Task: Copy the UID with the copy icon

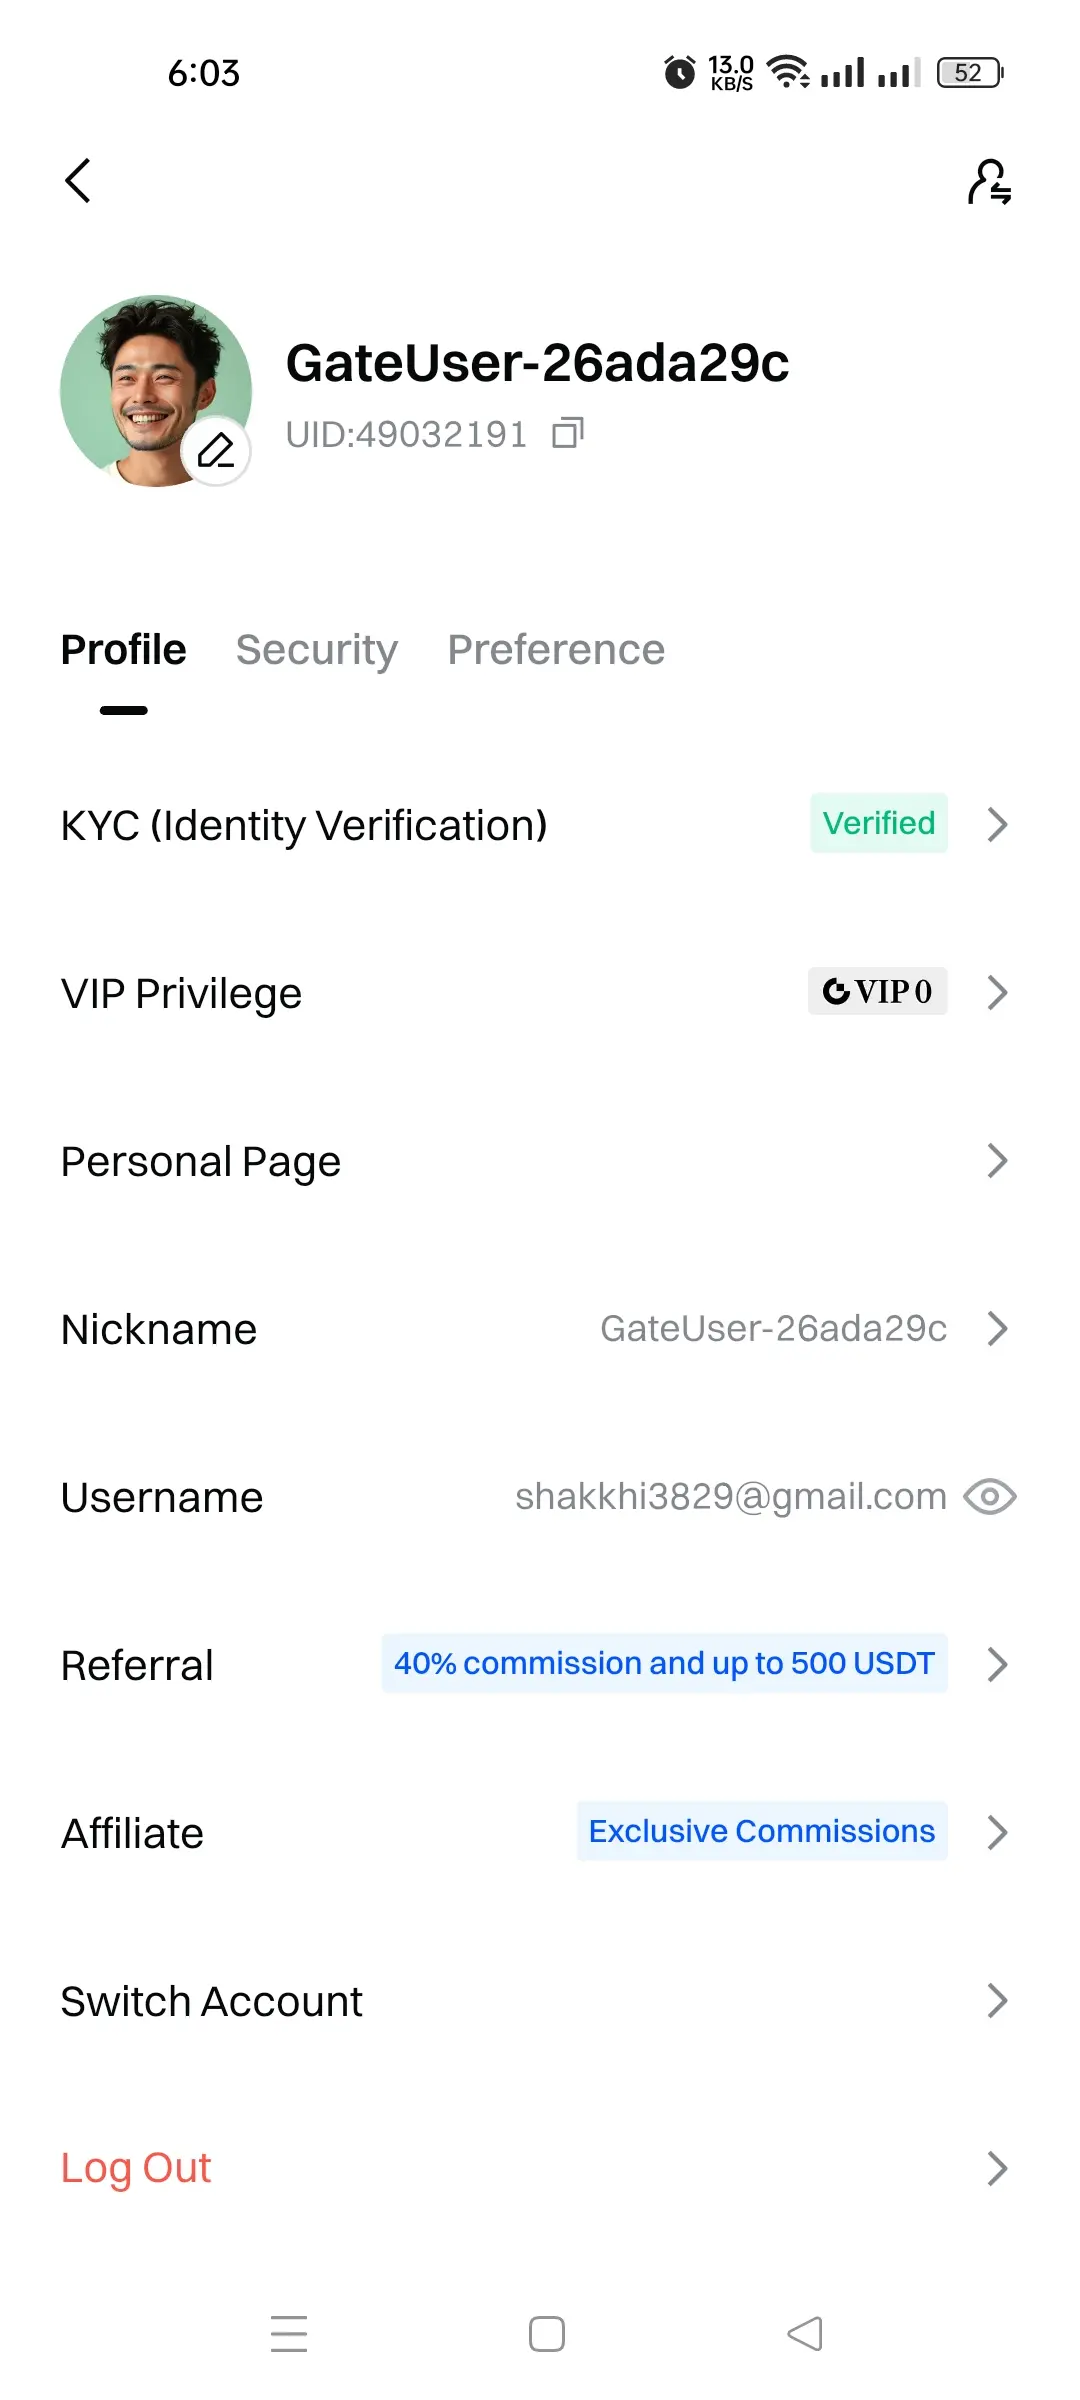Action: [568, 433]
